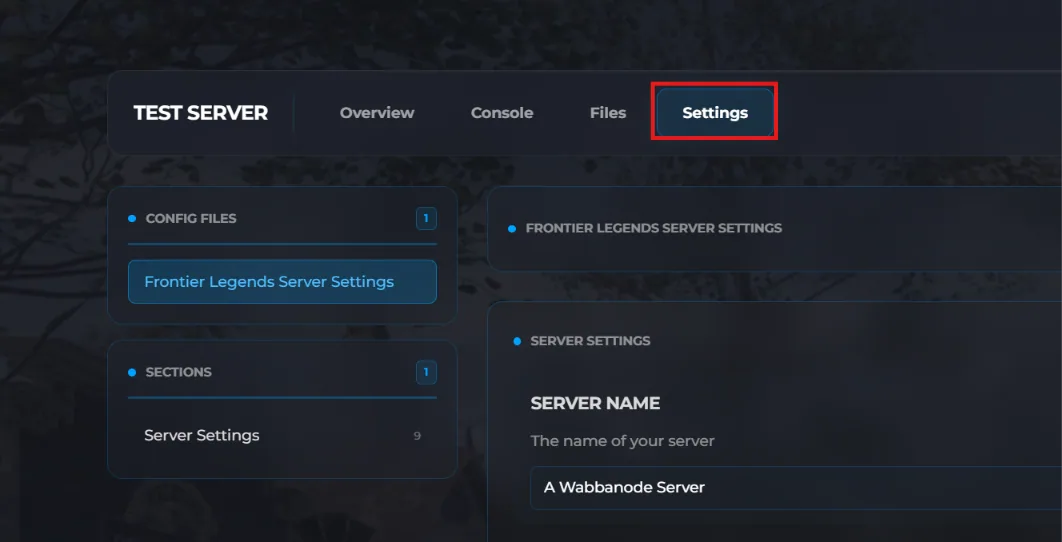Select Frontier Legends Server Settings config file
Viewport: 1062px width, 542px height.
coord(282,282)
